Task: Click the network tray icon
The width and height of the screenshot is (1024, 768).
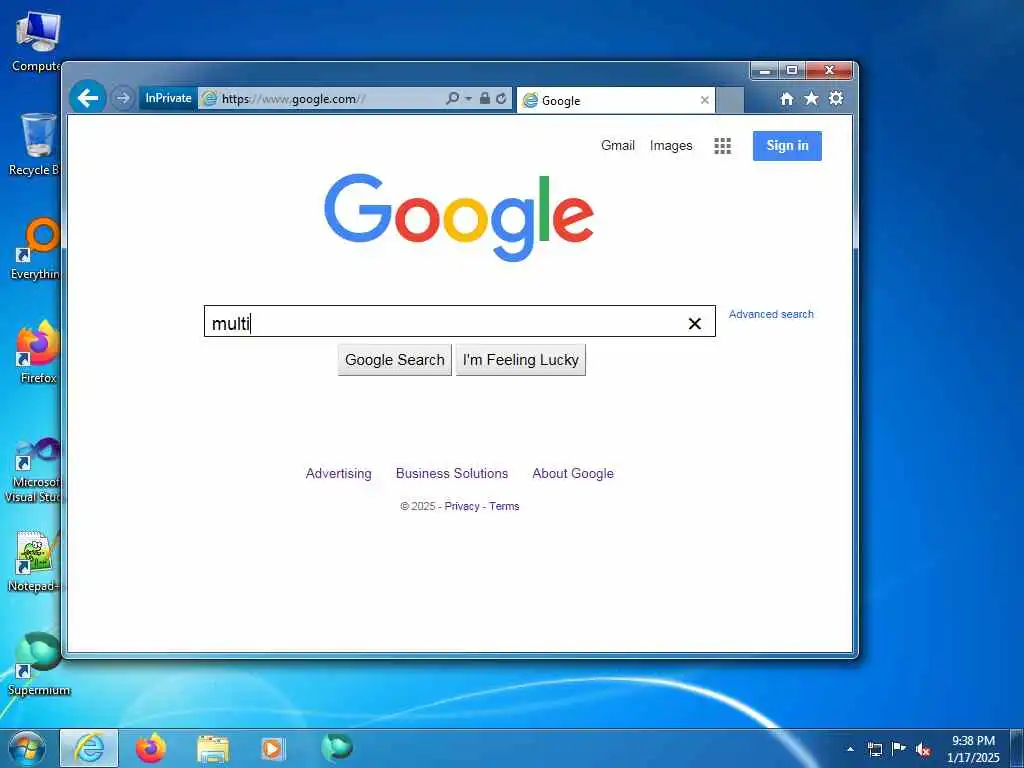Action: click(875, 749)
